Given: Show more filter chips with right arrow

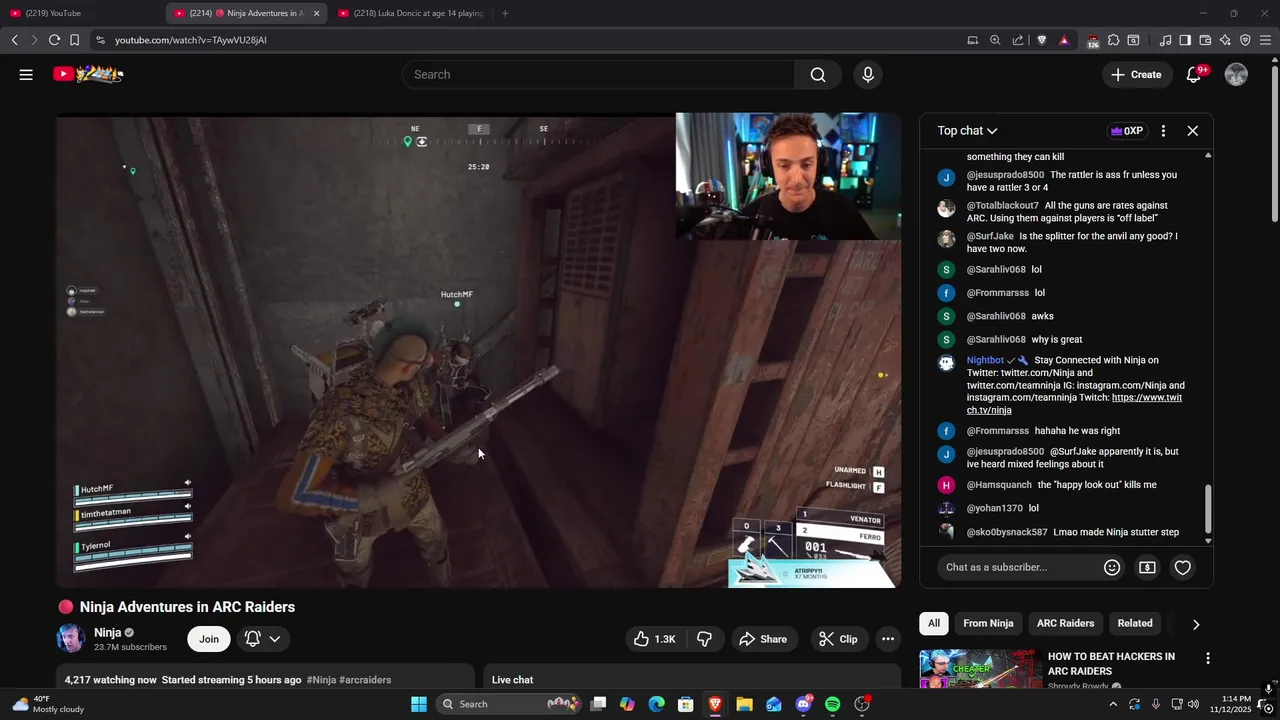Looking at the screenshot, I should [1196, 624].
